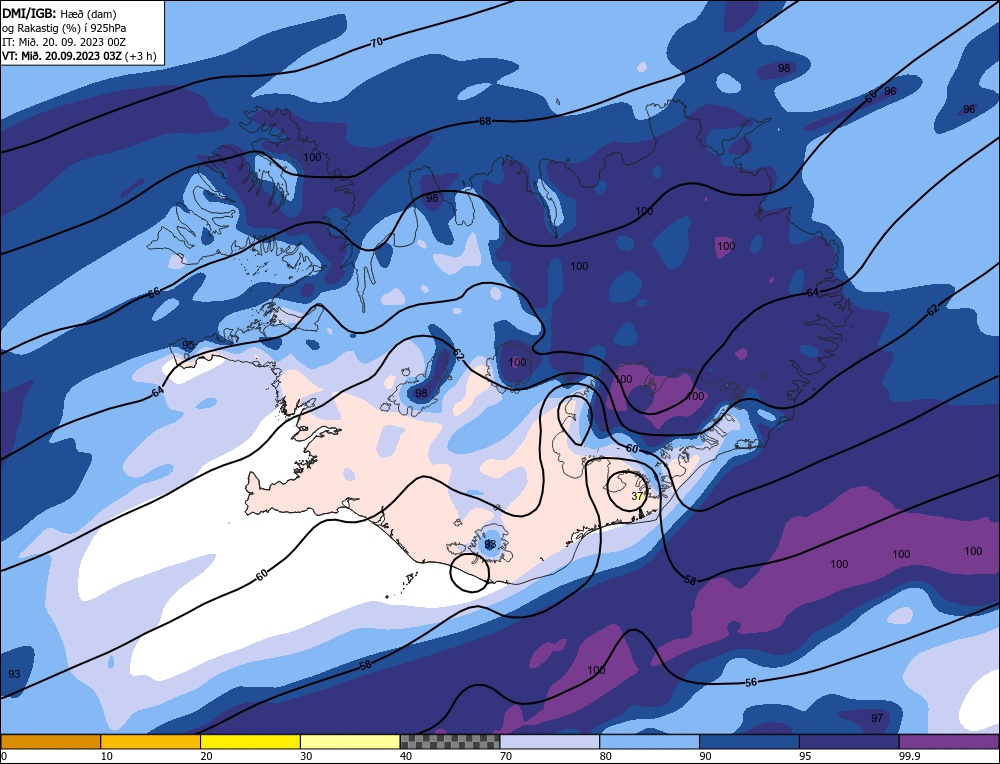1000x764 pixels.
Task: Click the orange 10–20 legend swatch
Action: click(x=151, y=741)
